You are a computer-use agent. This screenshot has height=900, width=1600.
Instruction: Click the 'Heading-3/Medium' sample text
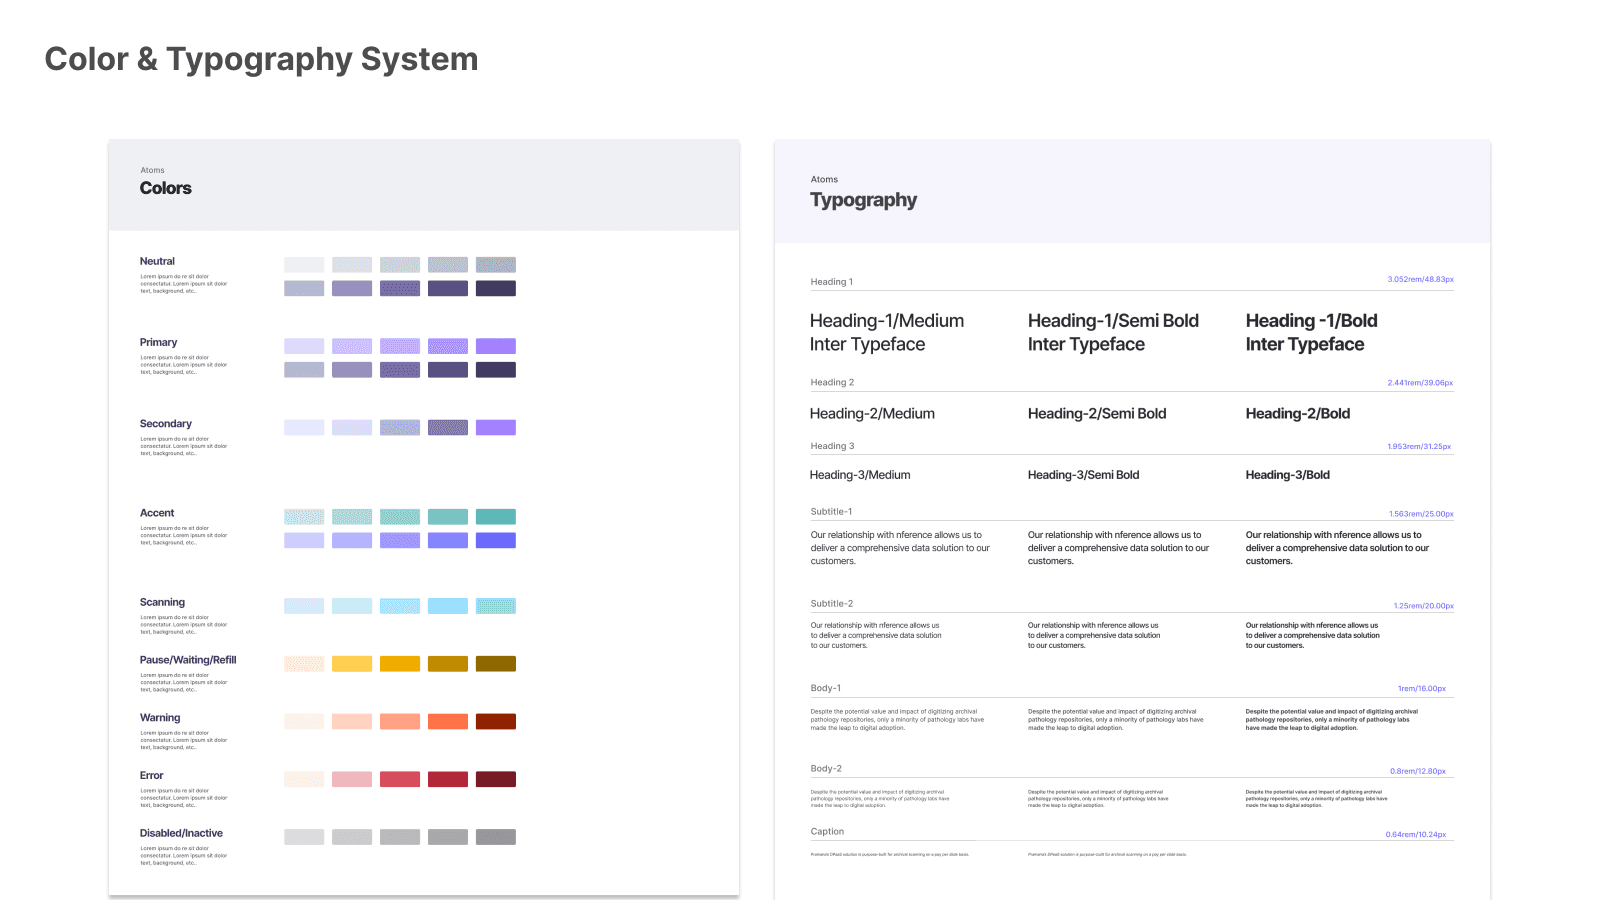860,475
